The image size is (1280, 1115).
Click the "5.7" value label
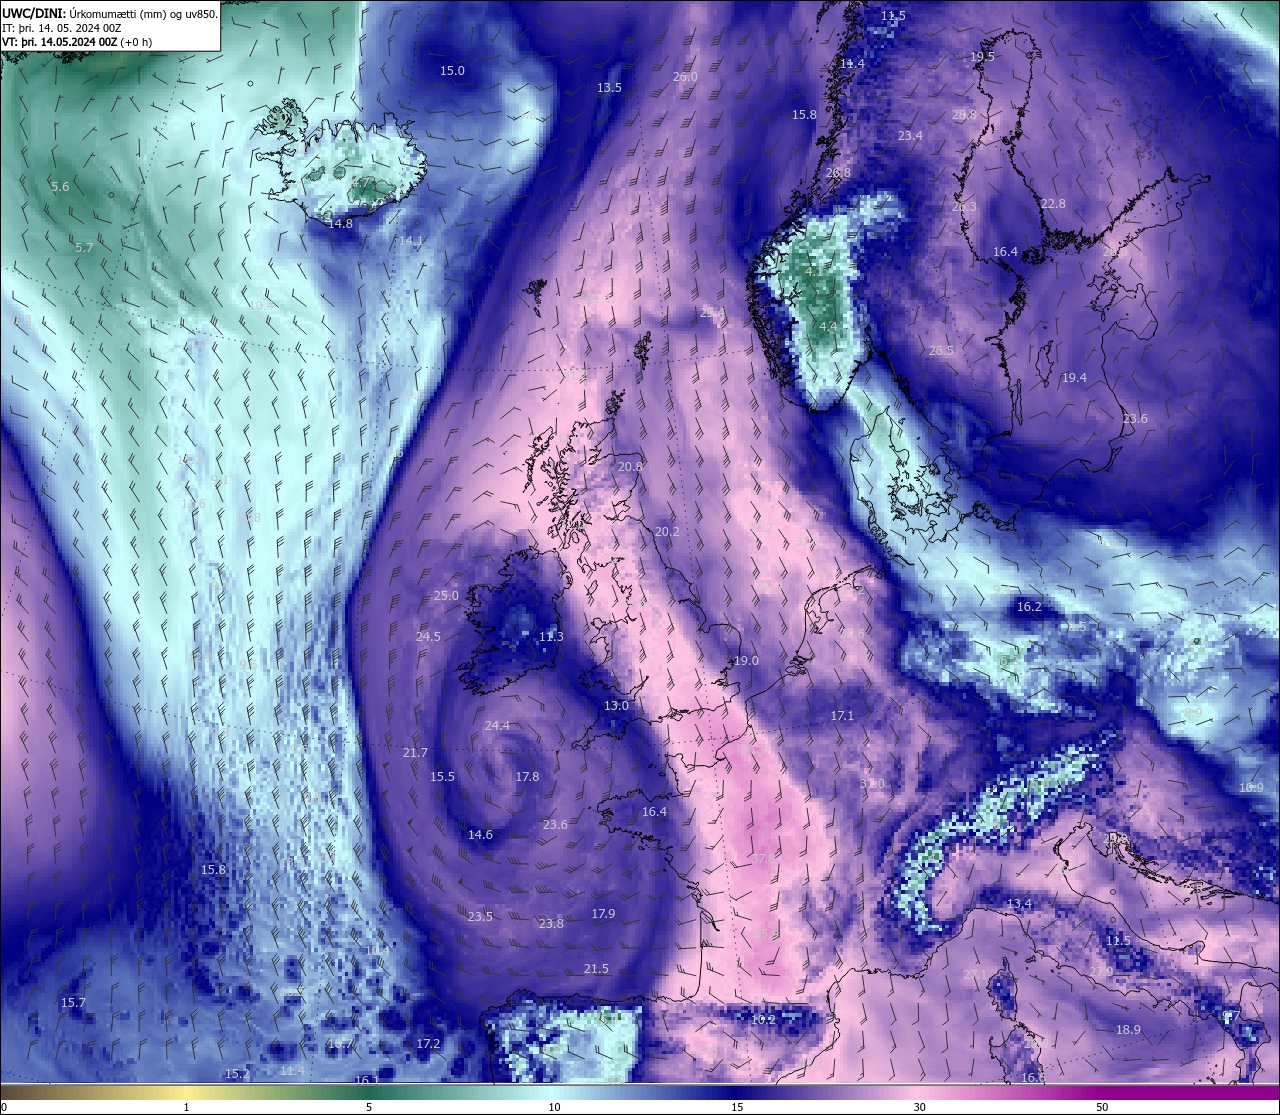(x=83, y=248)
